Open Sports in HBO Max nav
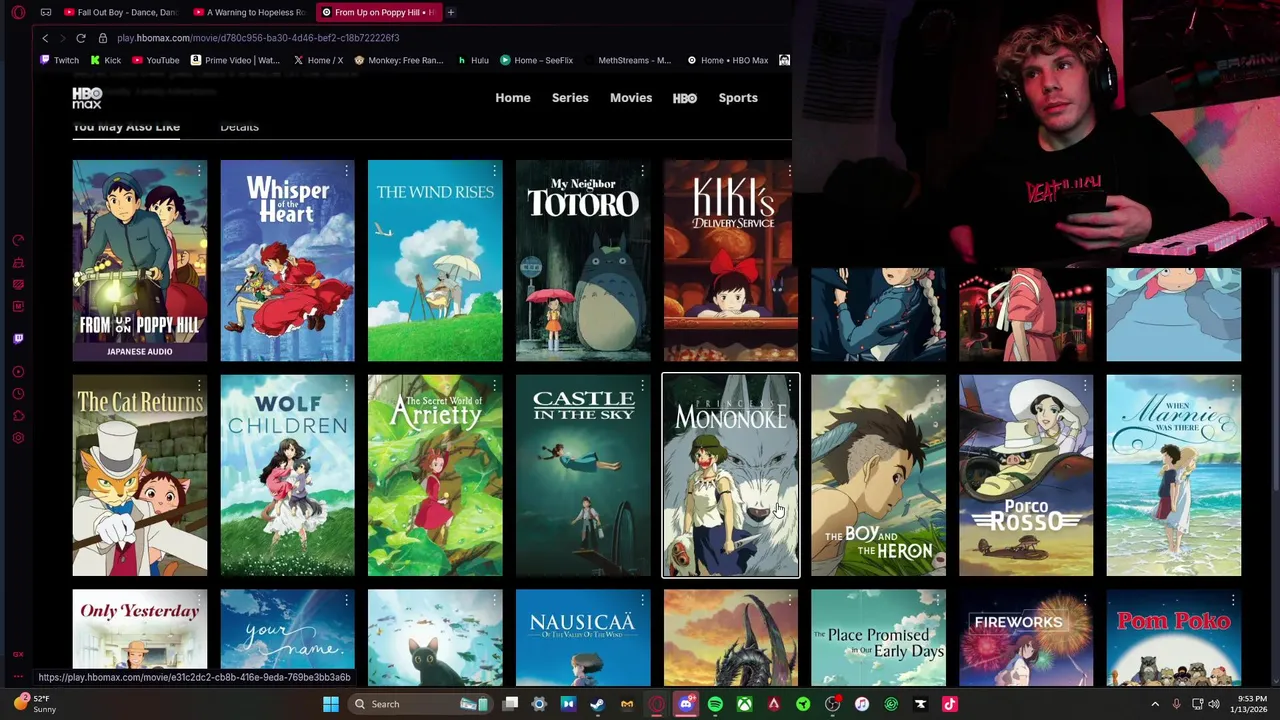The image size is (1280, 720). (x=738, y=98)
